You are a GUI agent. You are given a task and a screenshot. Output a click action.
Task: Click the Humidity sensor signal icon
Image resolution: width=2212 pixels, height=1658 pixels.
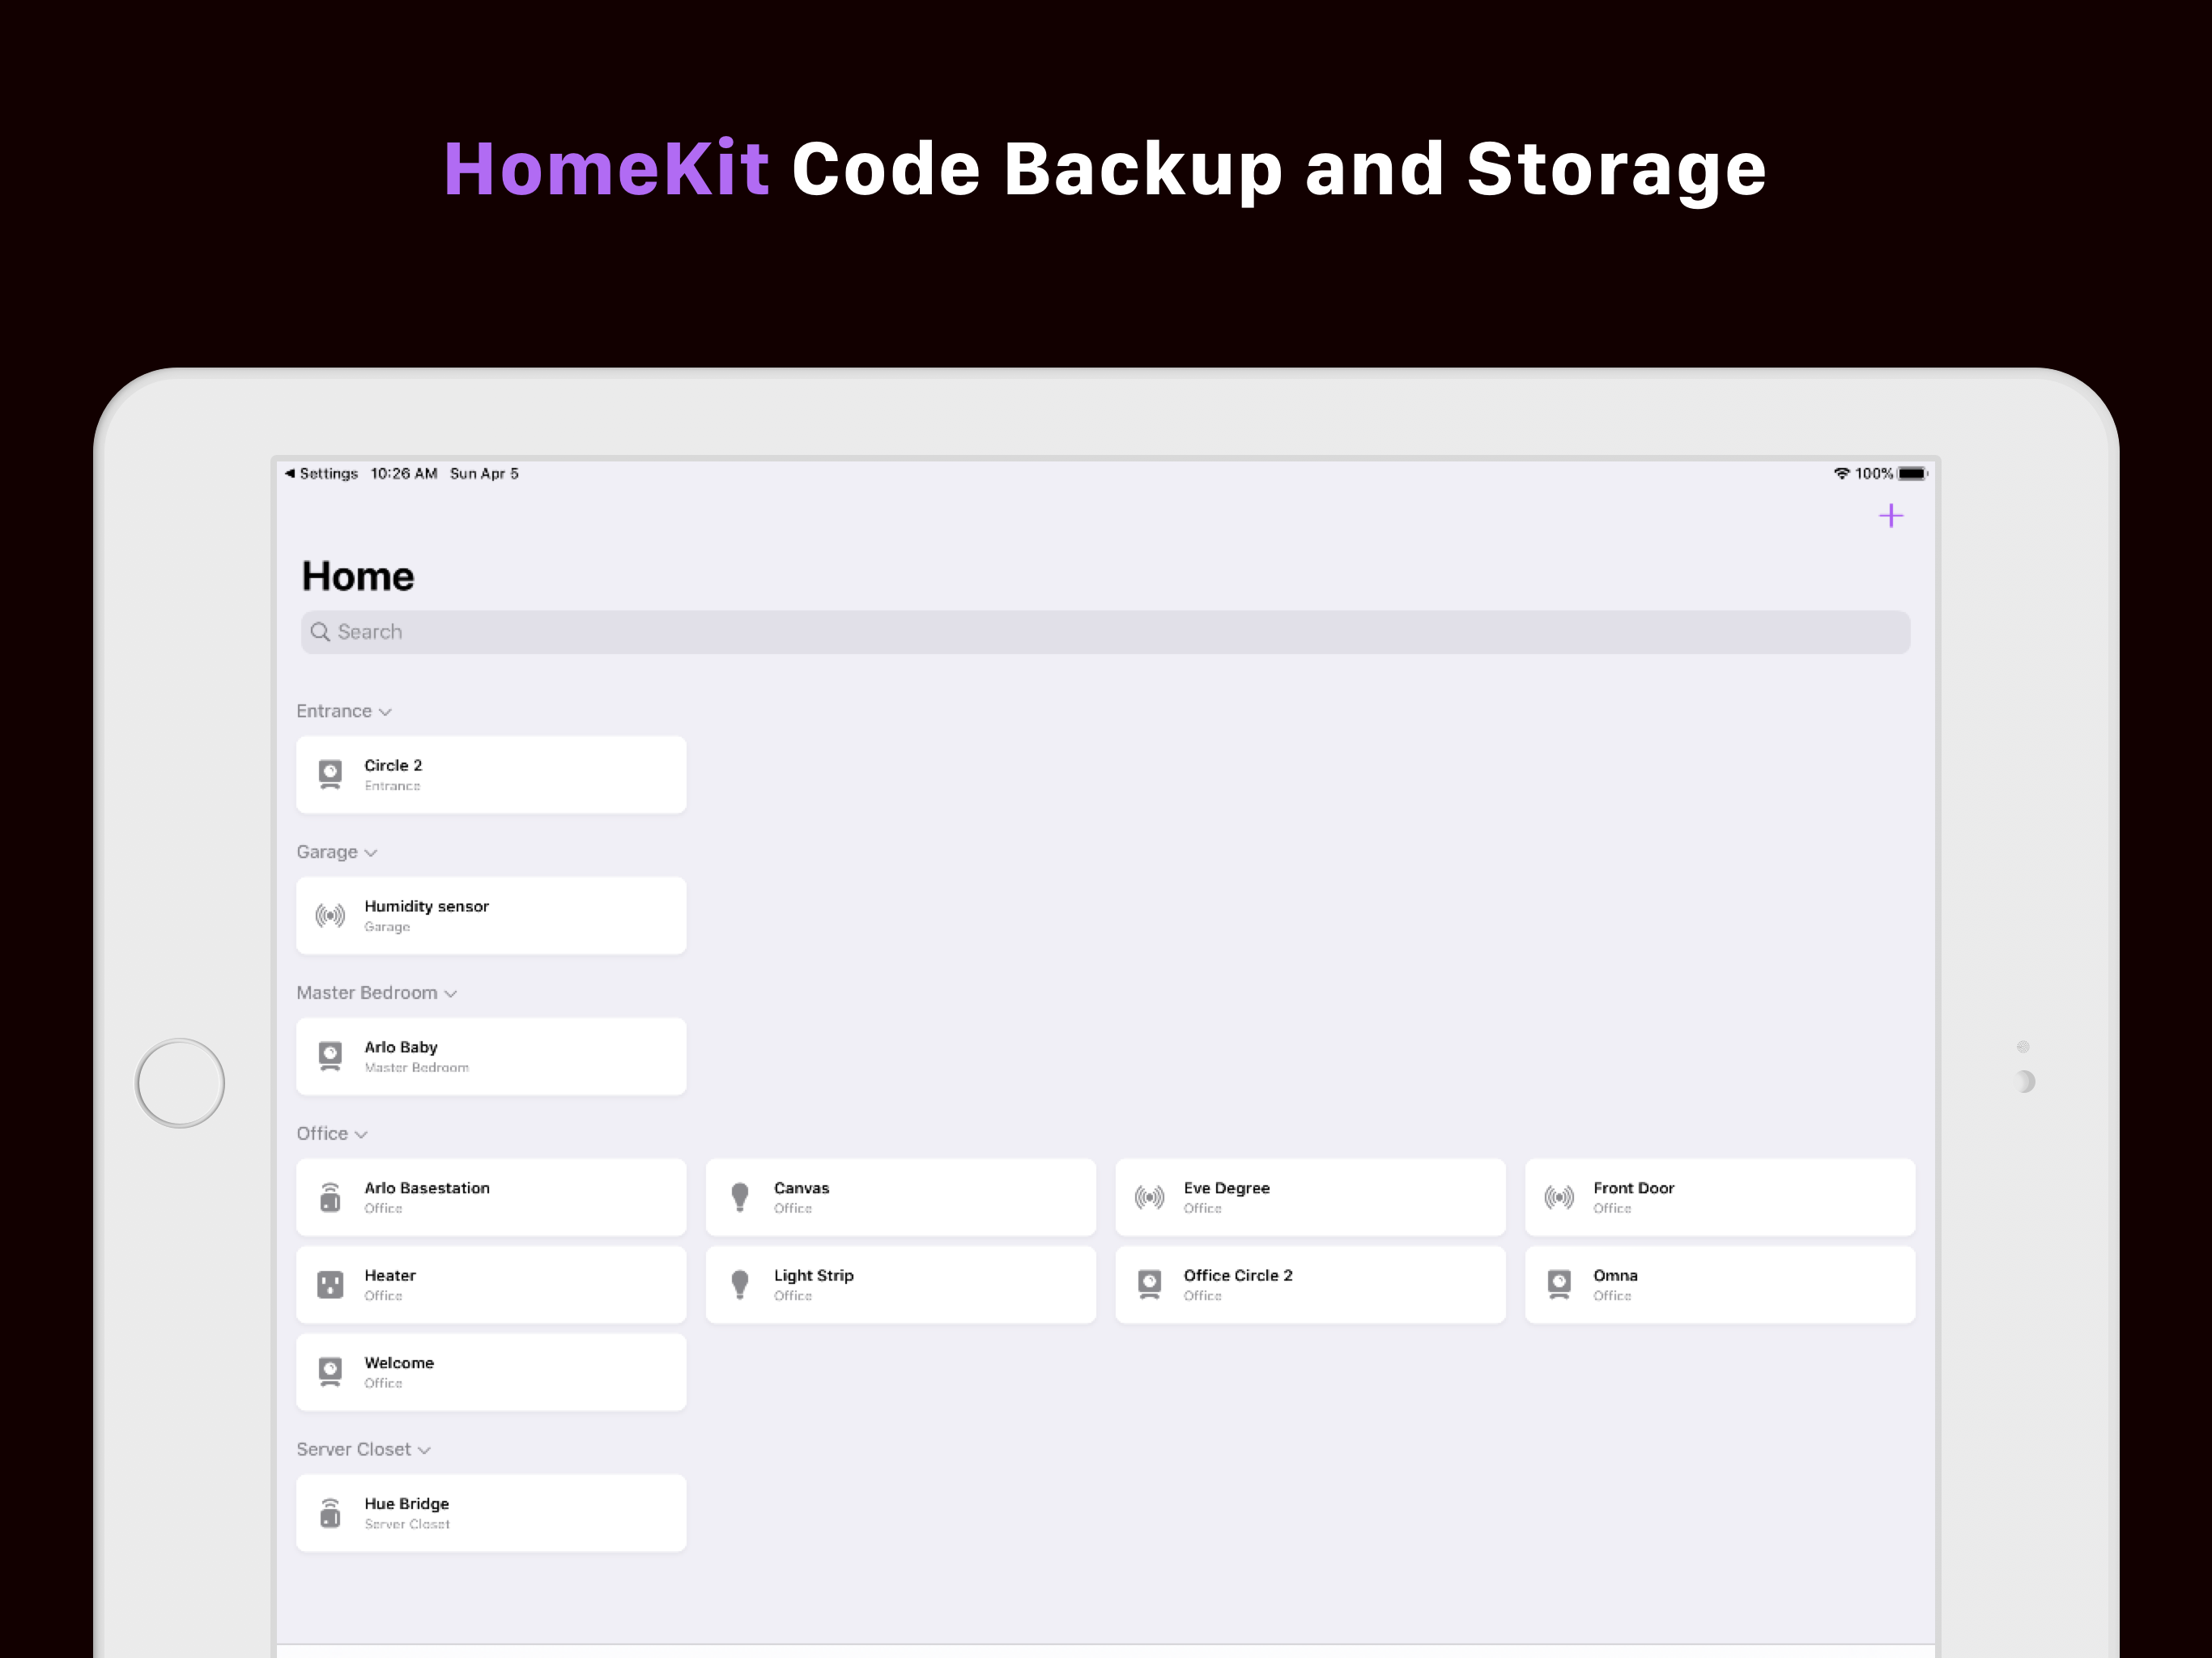point(330,915)
